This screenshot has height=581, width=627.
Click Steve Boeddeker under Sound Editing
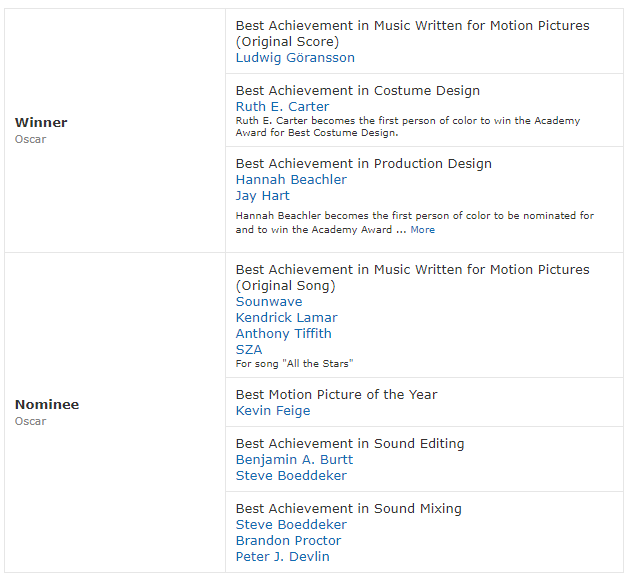pos(291,476)
